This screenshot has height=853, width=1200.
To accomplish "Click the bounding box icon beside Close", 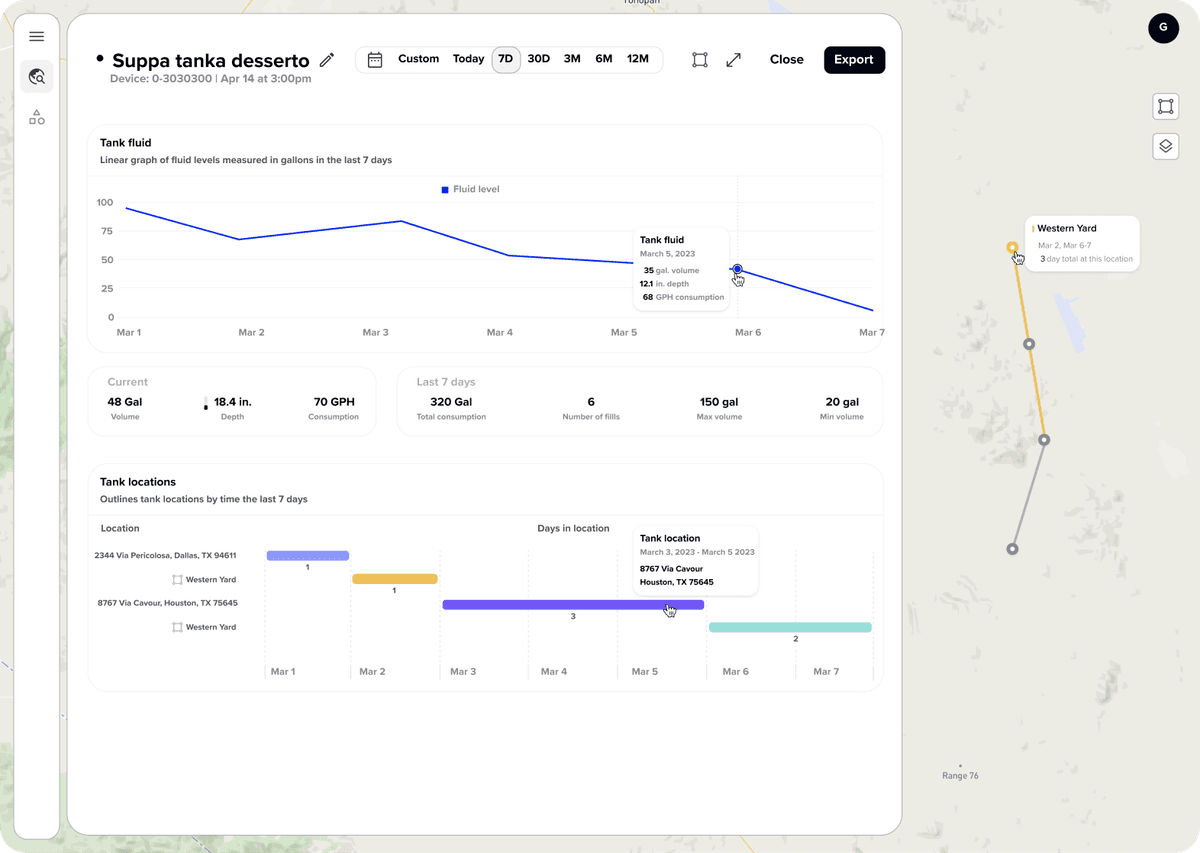I will 700,60.
